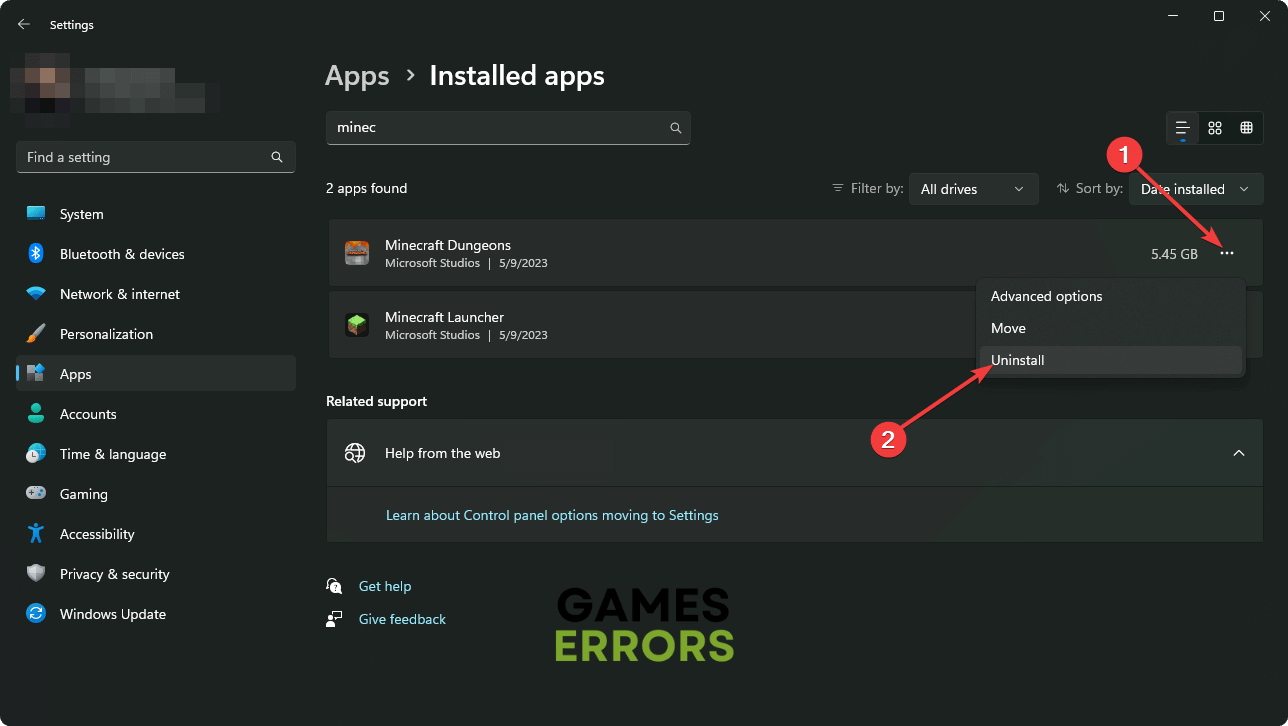This screenshot has width=1288, height=726.
Task: Open the Sort by Date installed dropdown
Action: pyautogui.click(x=1195, y=189)
